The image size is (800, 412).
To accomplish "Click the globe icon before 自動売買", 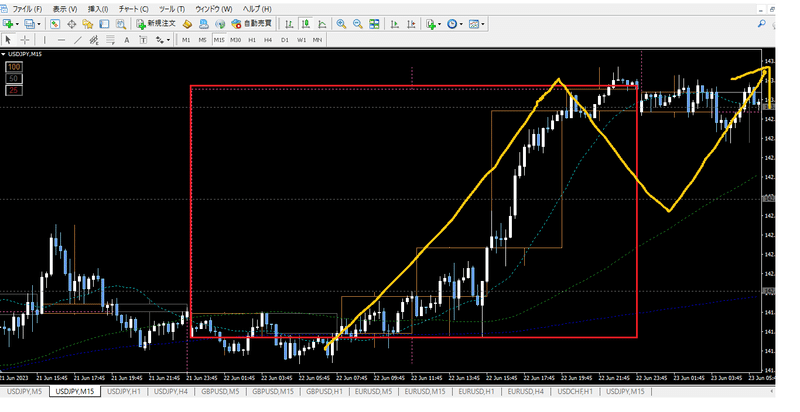I will point(220,24).
